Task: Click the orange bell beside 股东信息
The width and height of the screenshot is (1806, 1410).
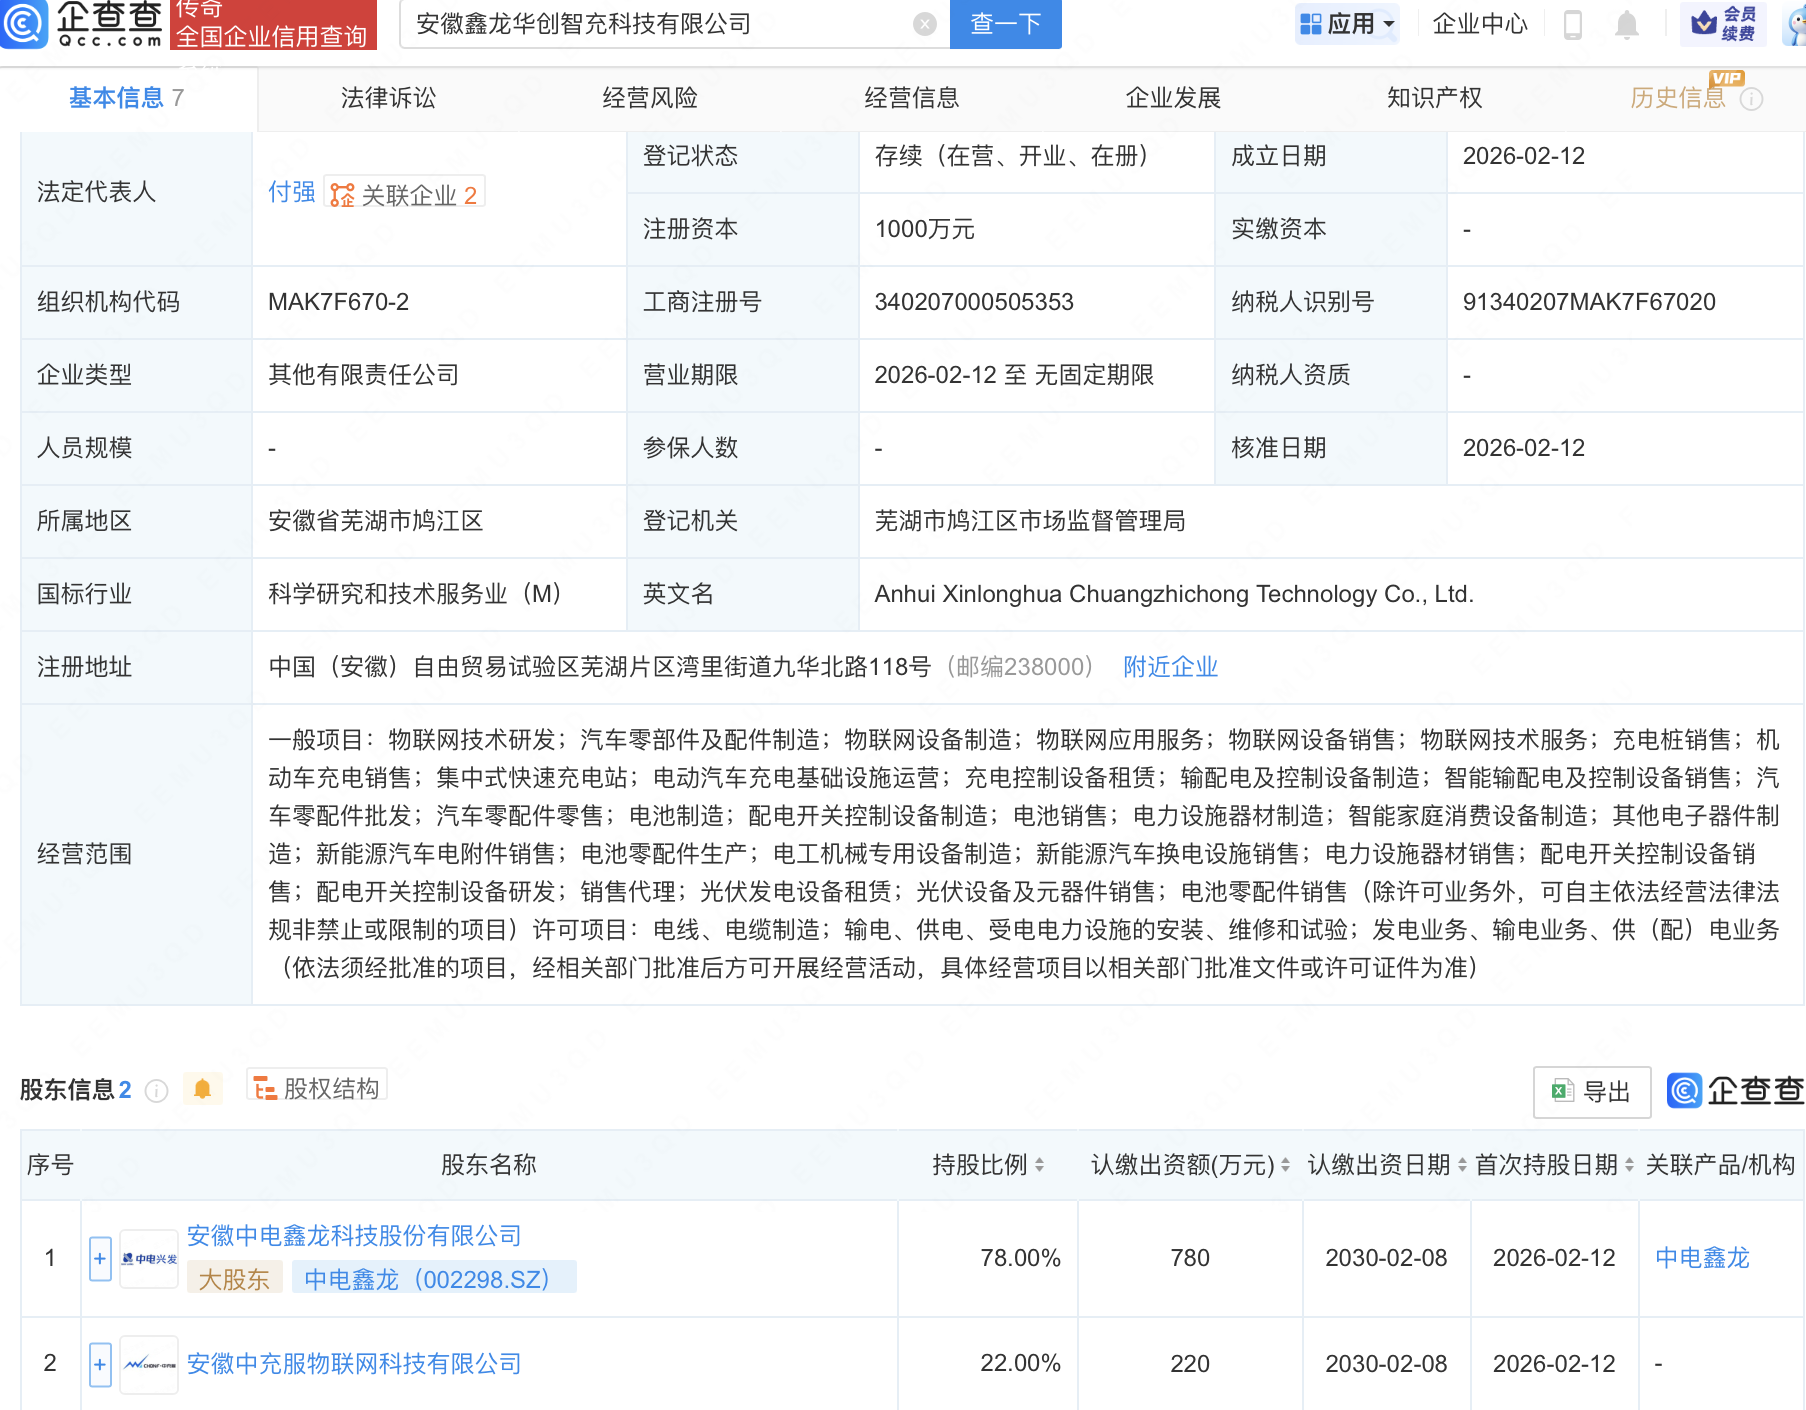Action: click(x=203, y=1088)
